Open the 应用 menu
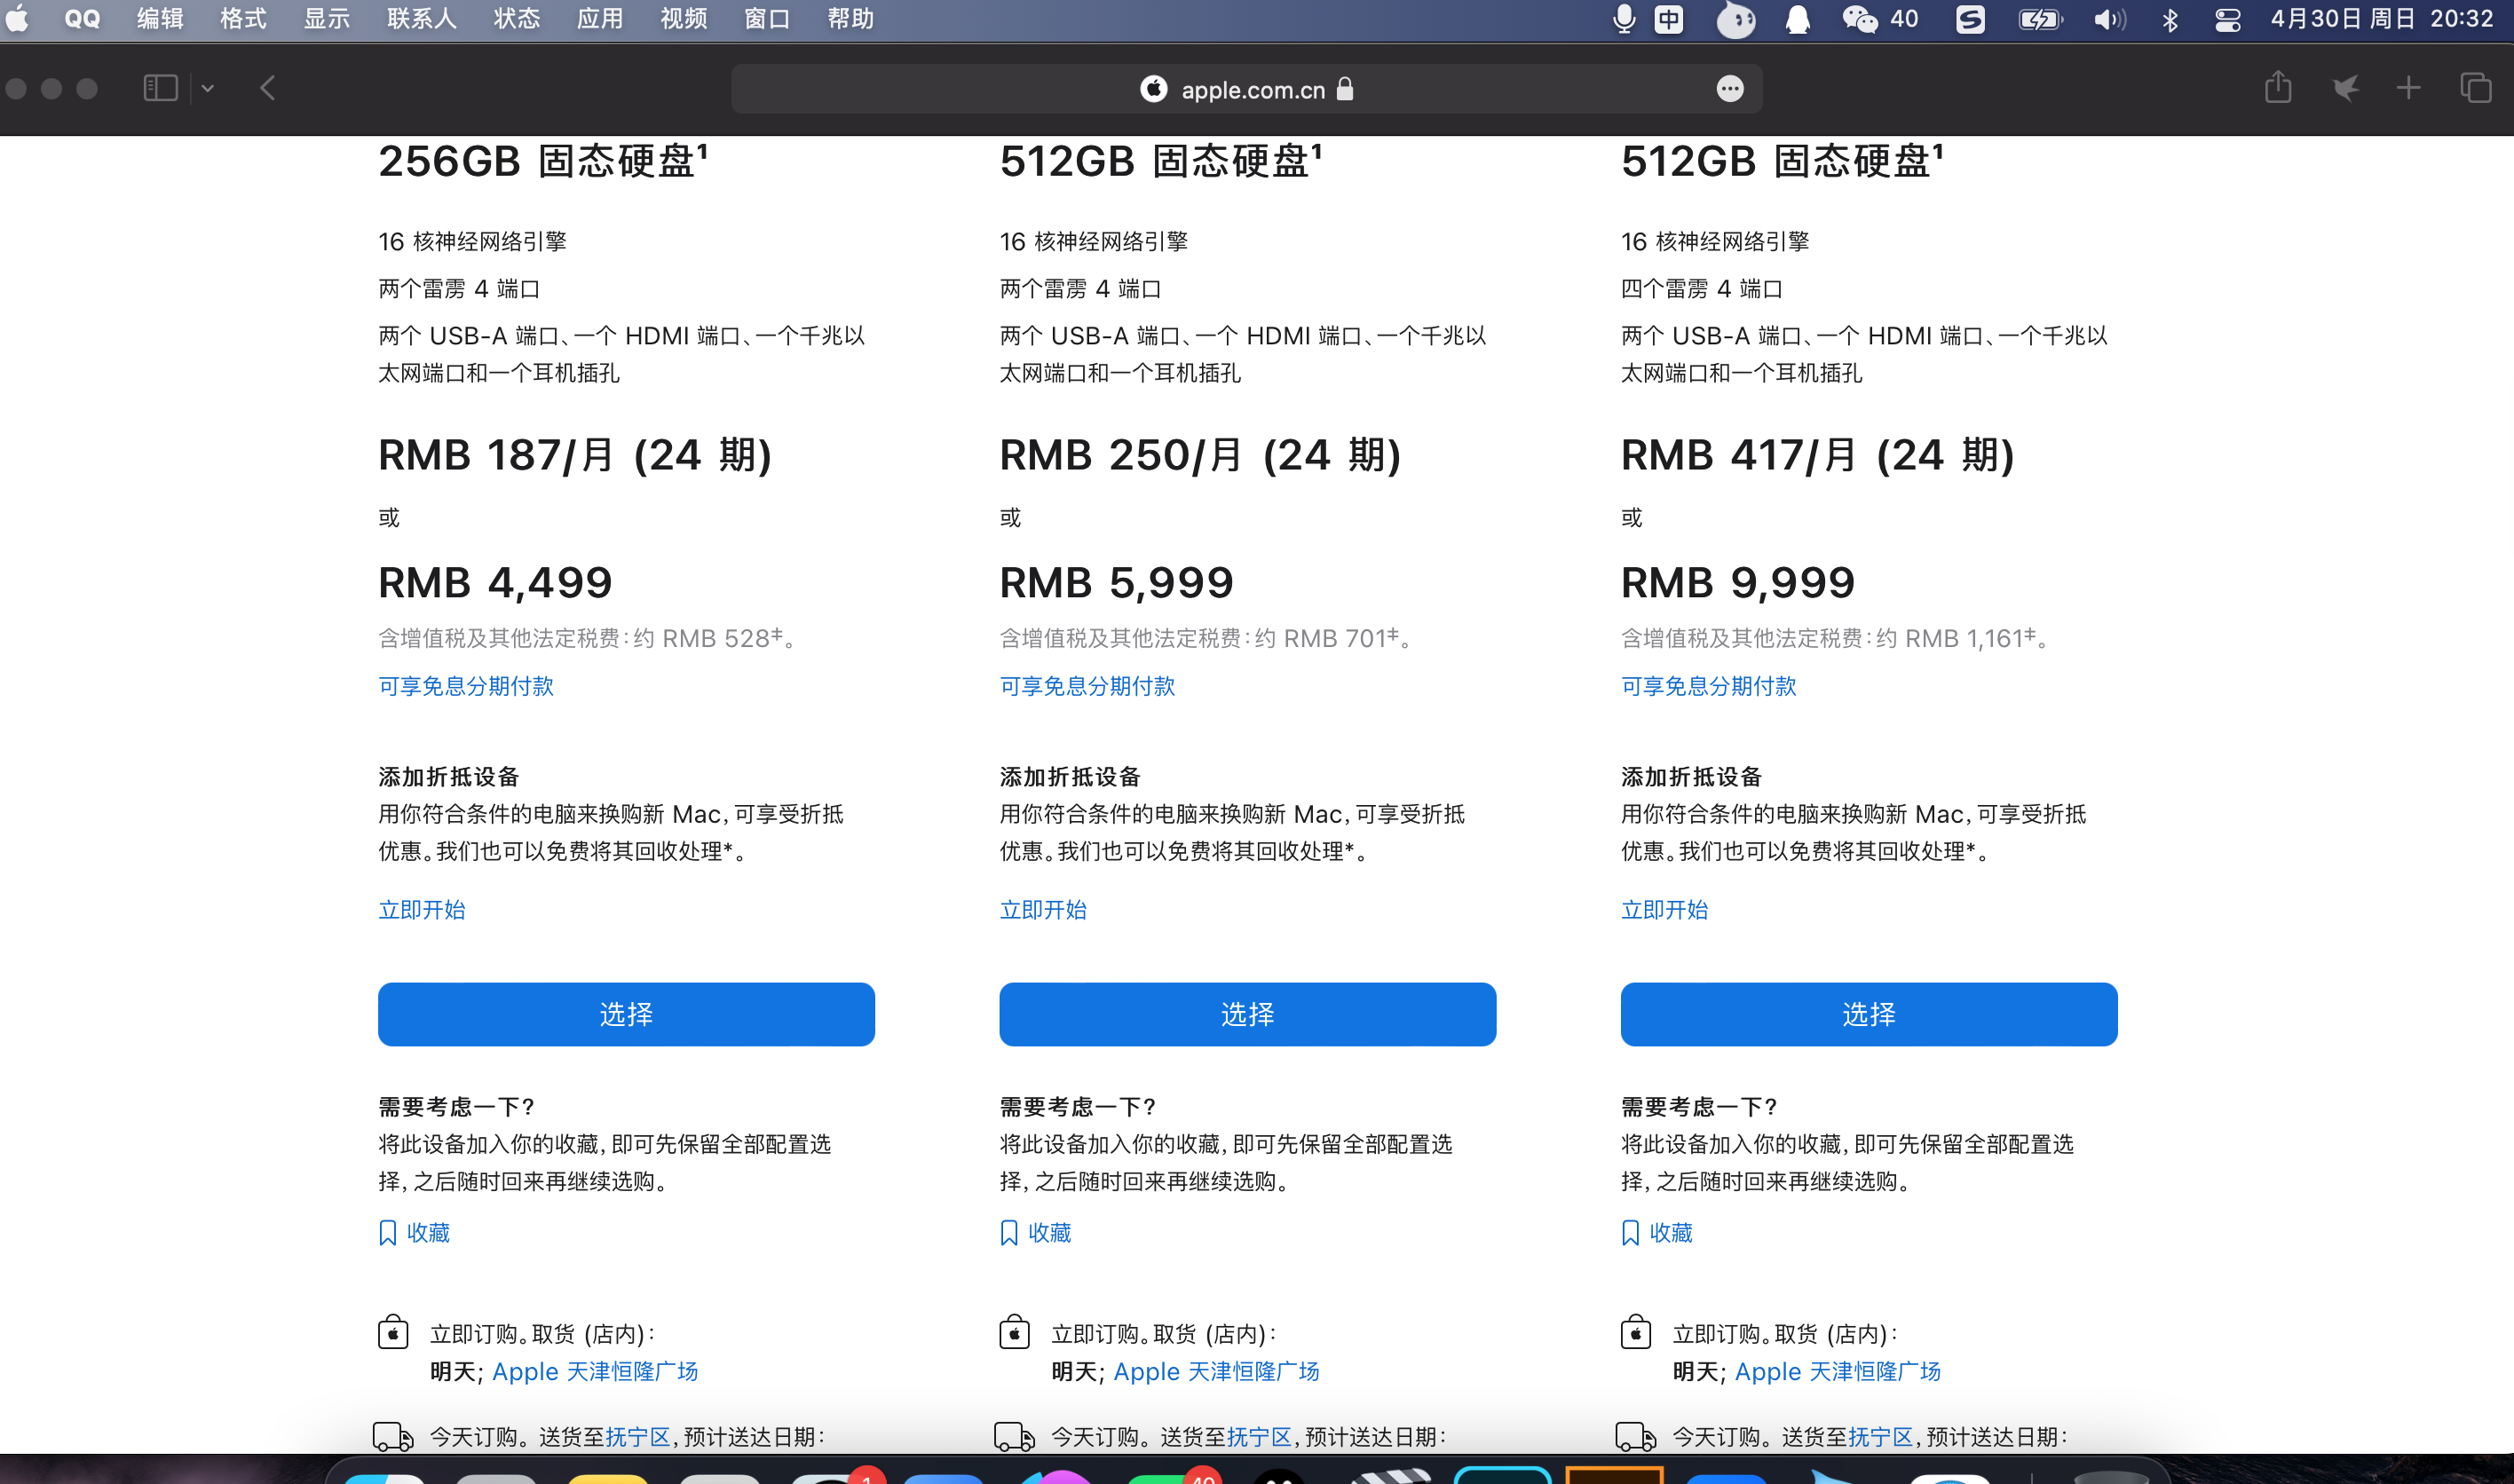 600,19
